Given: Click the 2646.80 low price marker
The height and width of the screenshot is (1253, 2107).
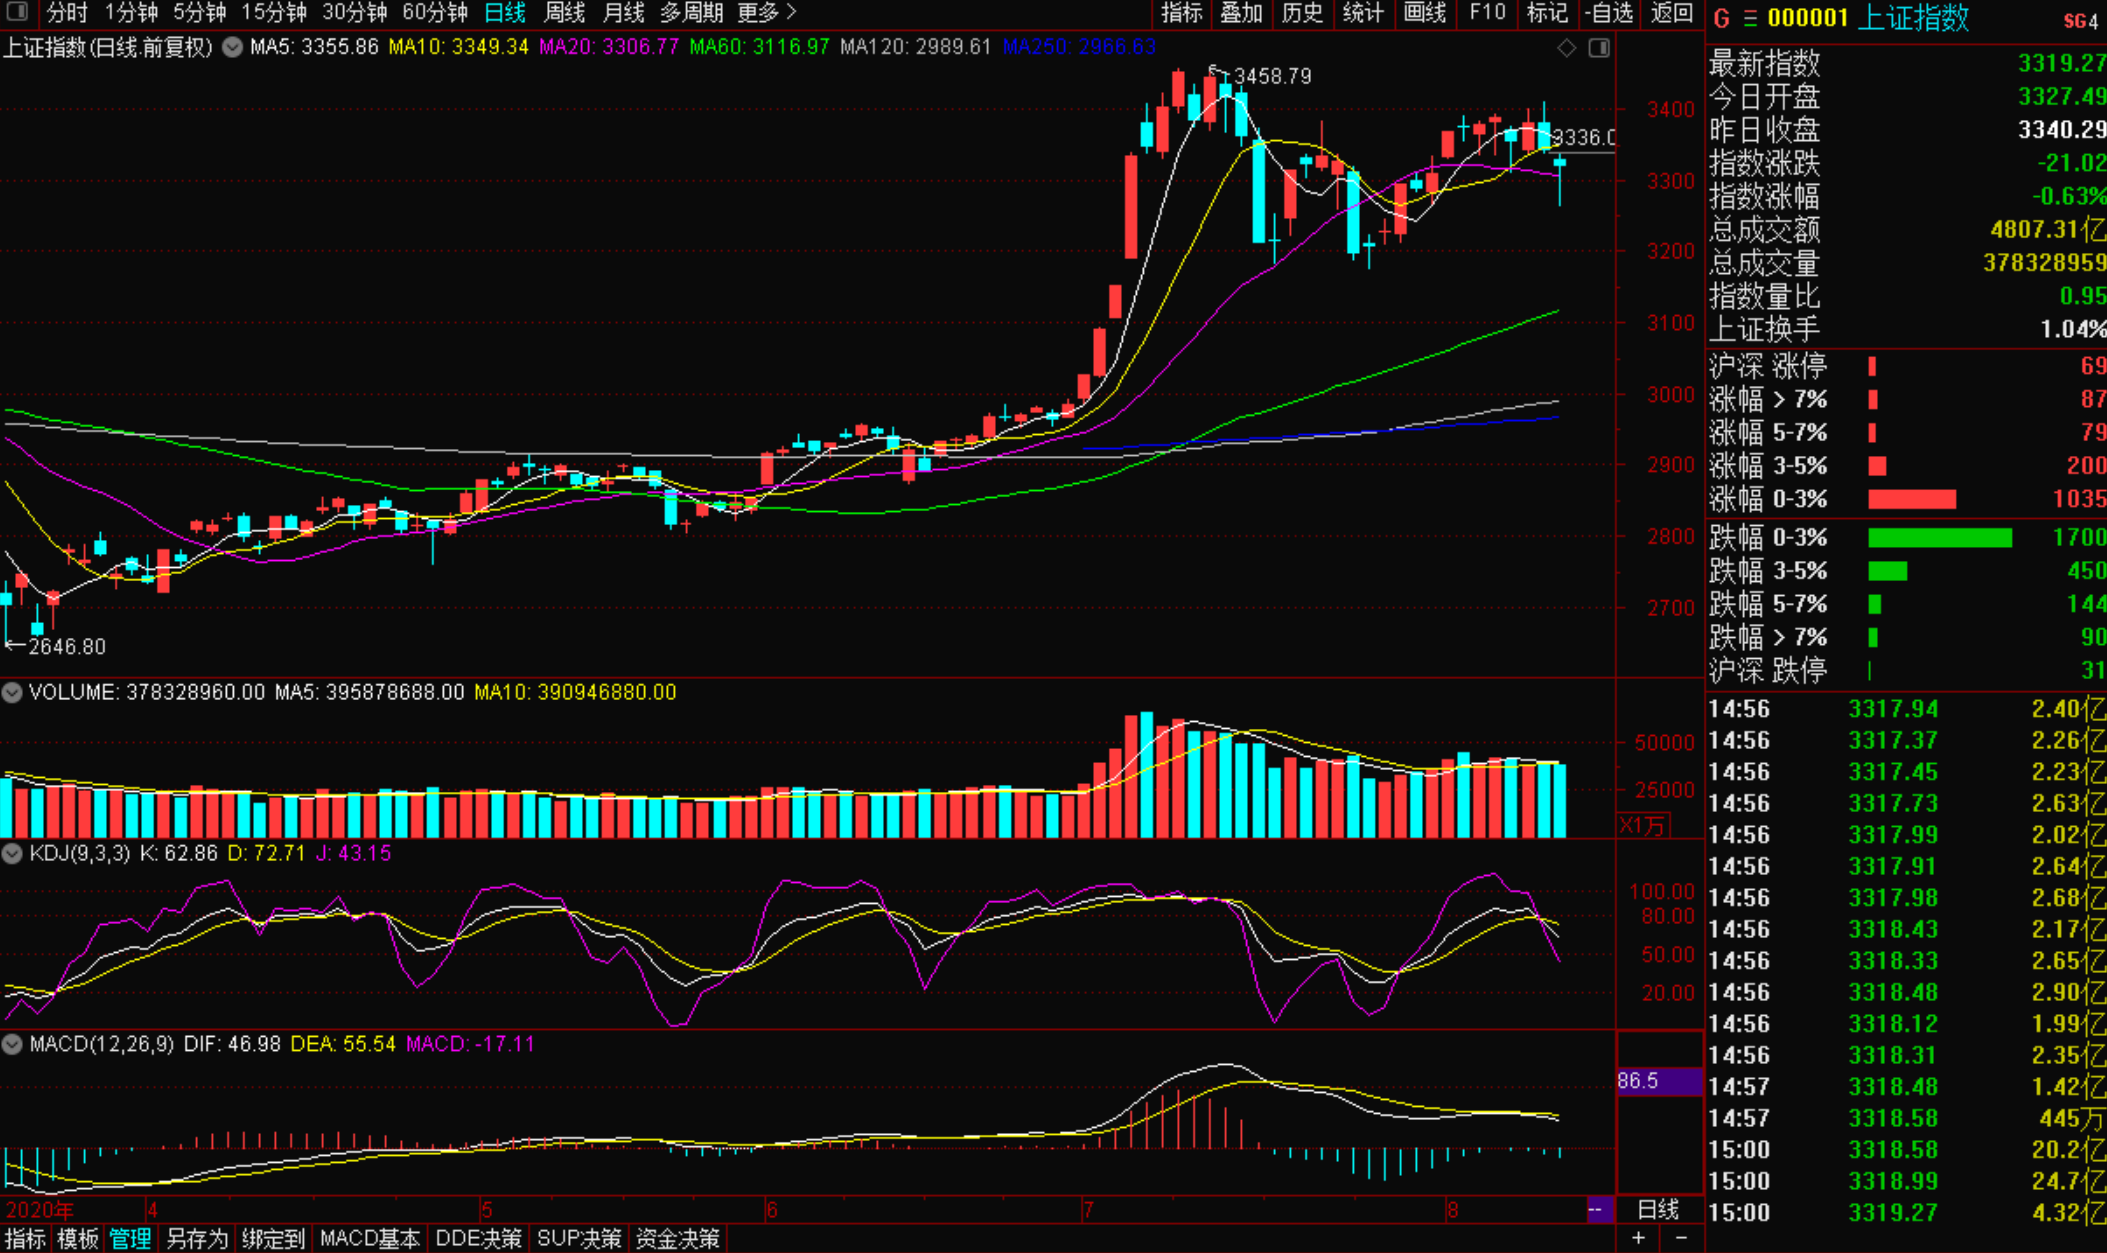Looking at the screenshot, I should point(66,647).
